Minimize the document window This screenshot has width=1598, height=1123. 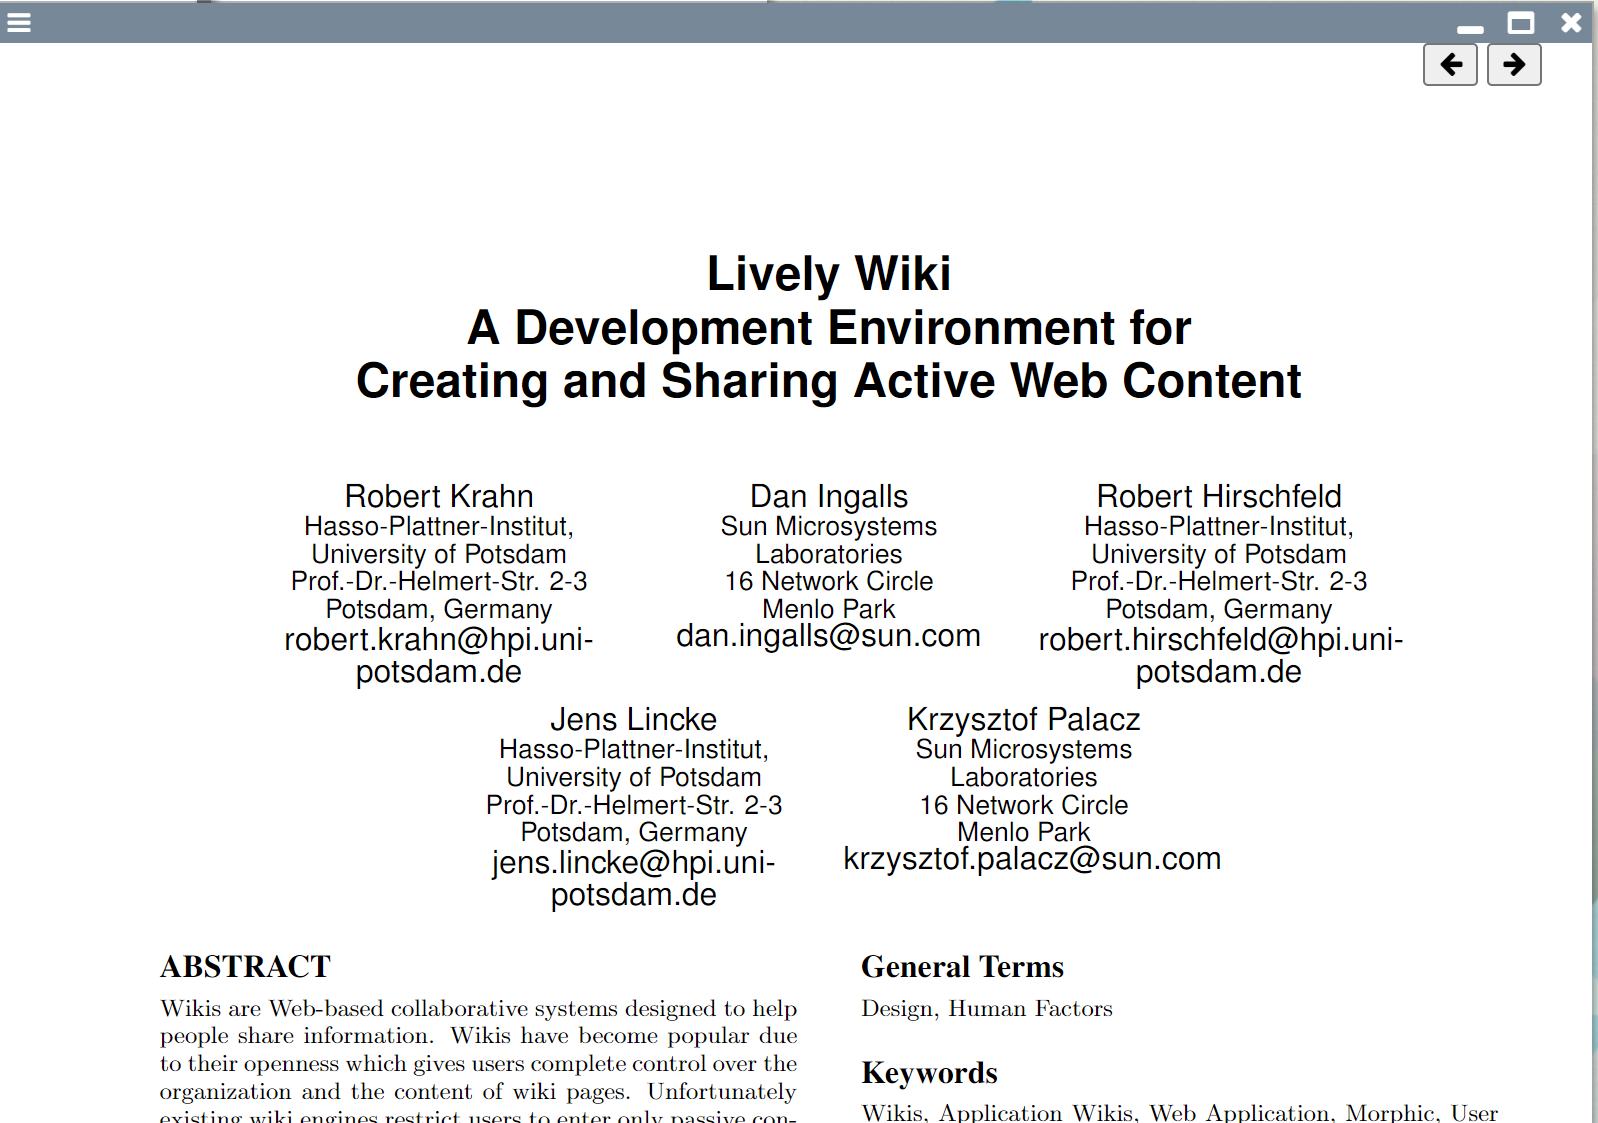(1470, 26)
